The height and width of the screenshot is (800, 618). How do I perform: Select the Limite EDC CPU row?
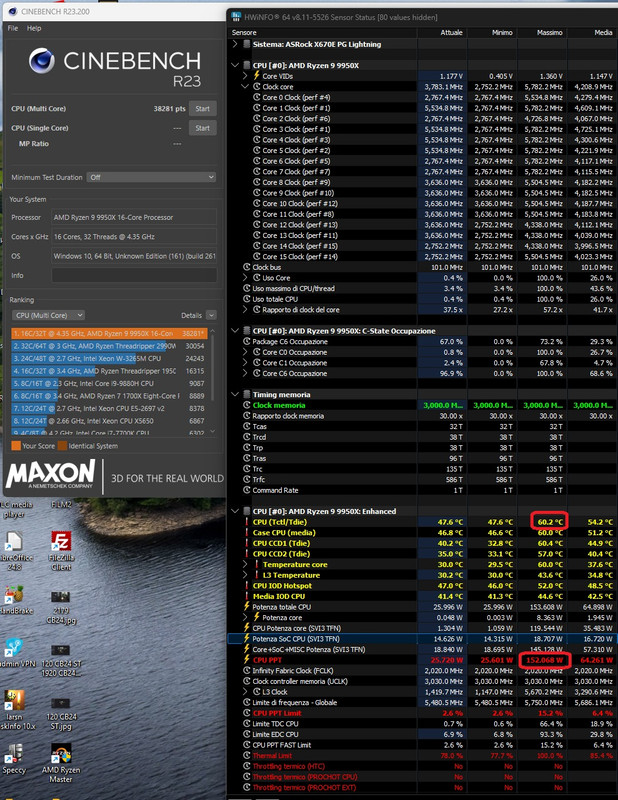click(423, 734)
